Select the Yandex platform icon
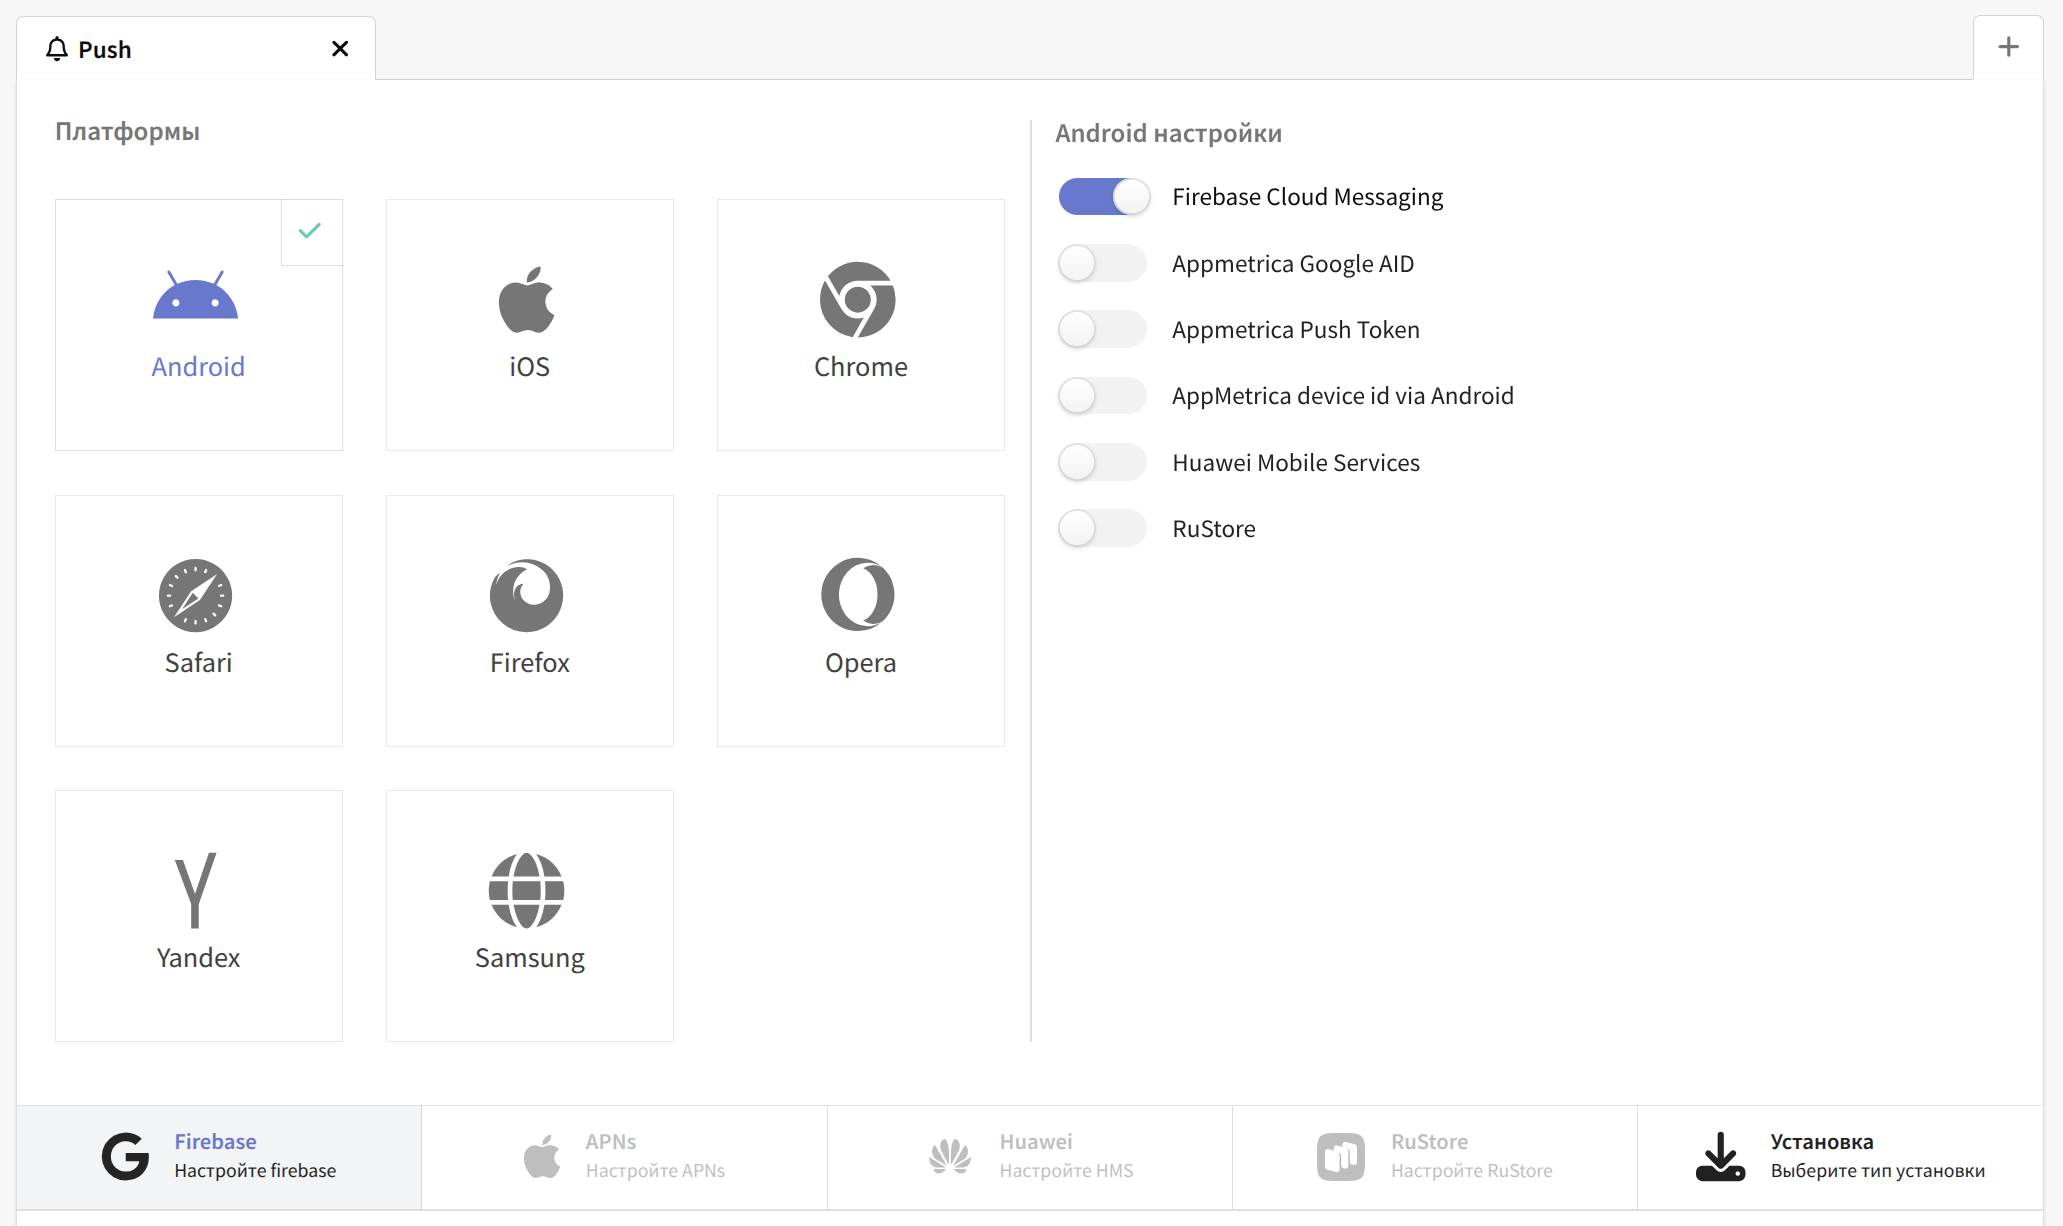 tap(196, 890)
